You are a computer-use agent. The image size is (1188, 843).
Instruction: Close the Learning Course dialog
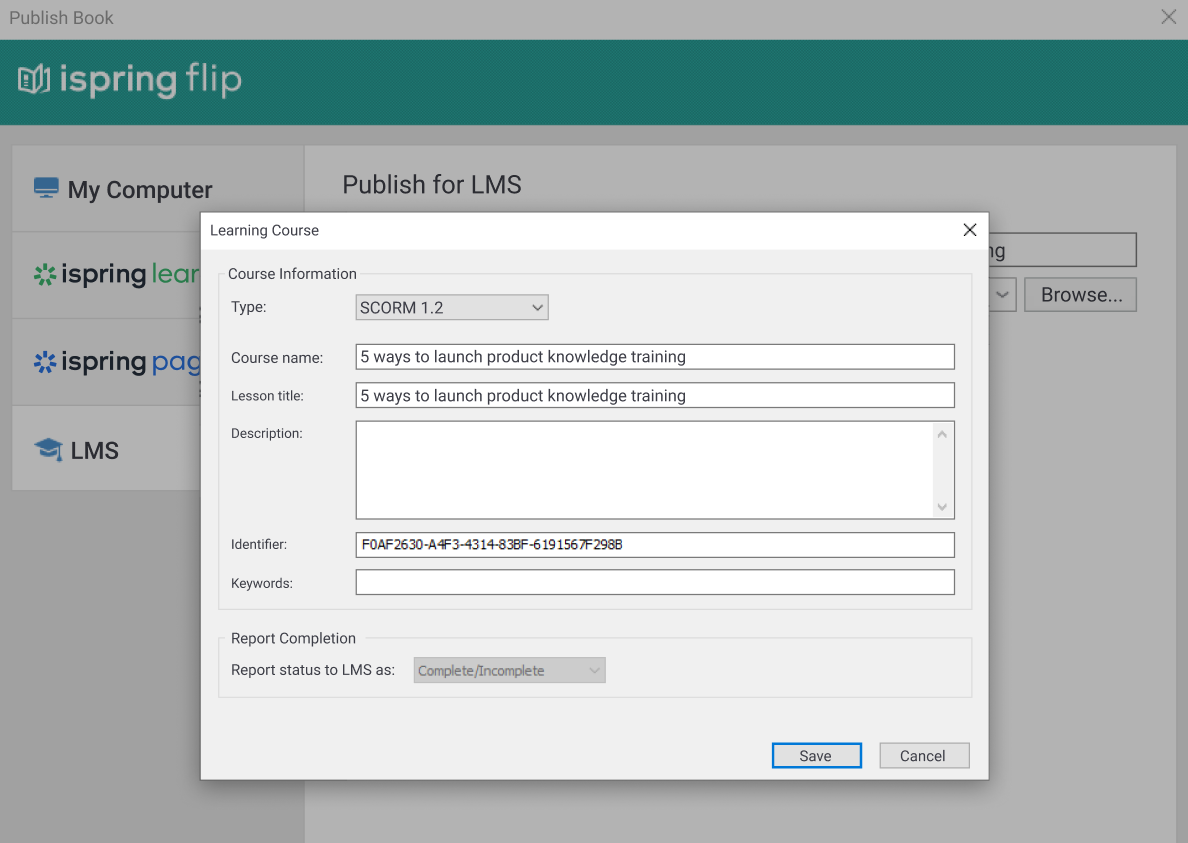[x=969, y=229]
